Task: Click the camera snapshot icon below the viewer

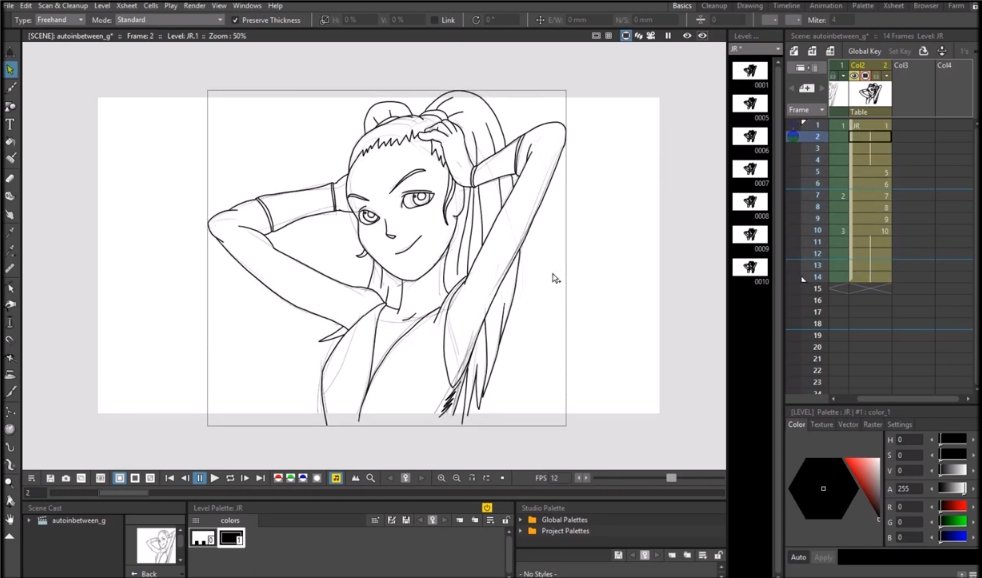Action: (66, 478)
